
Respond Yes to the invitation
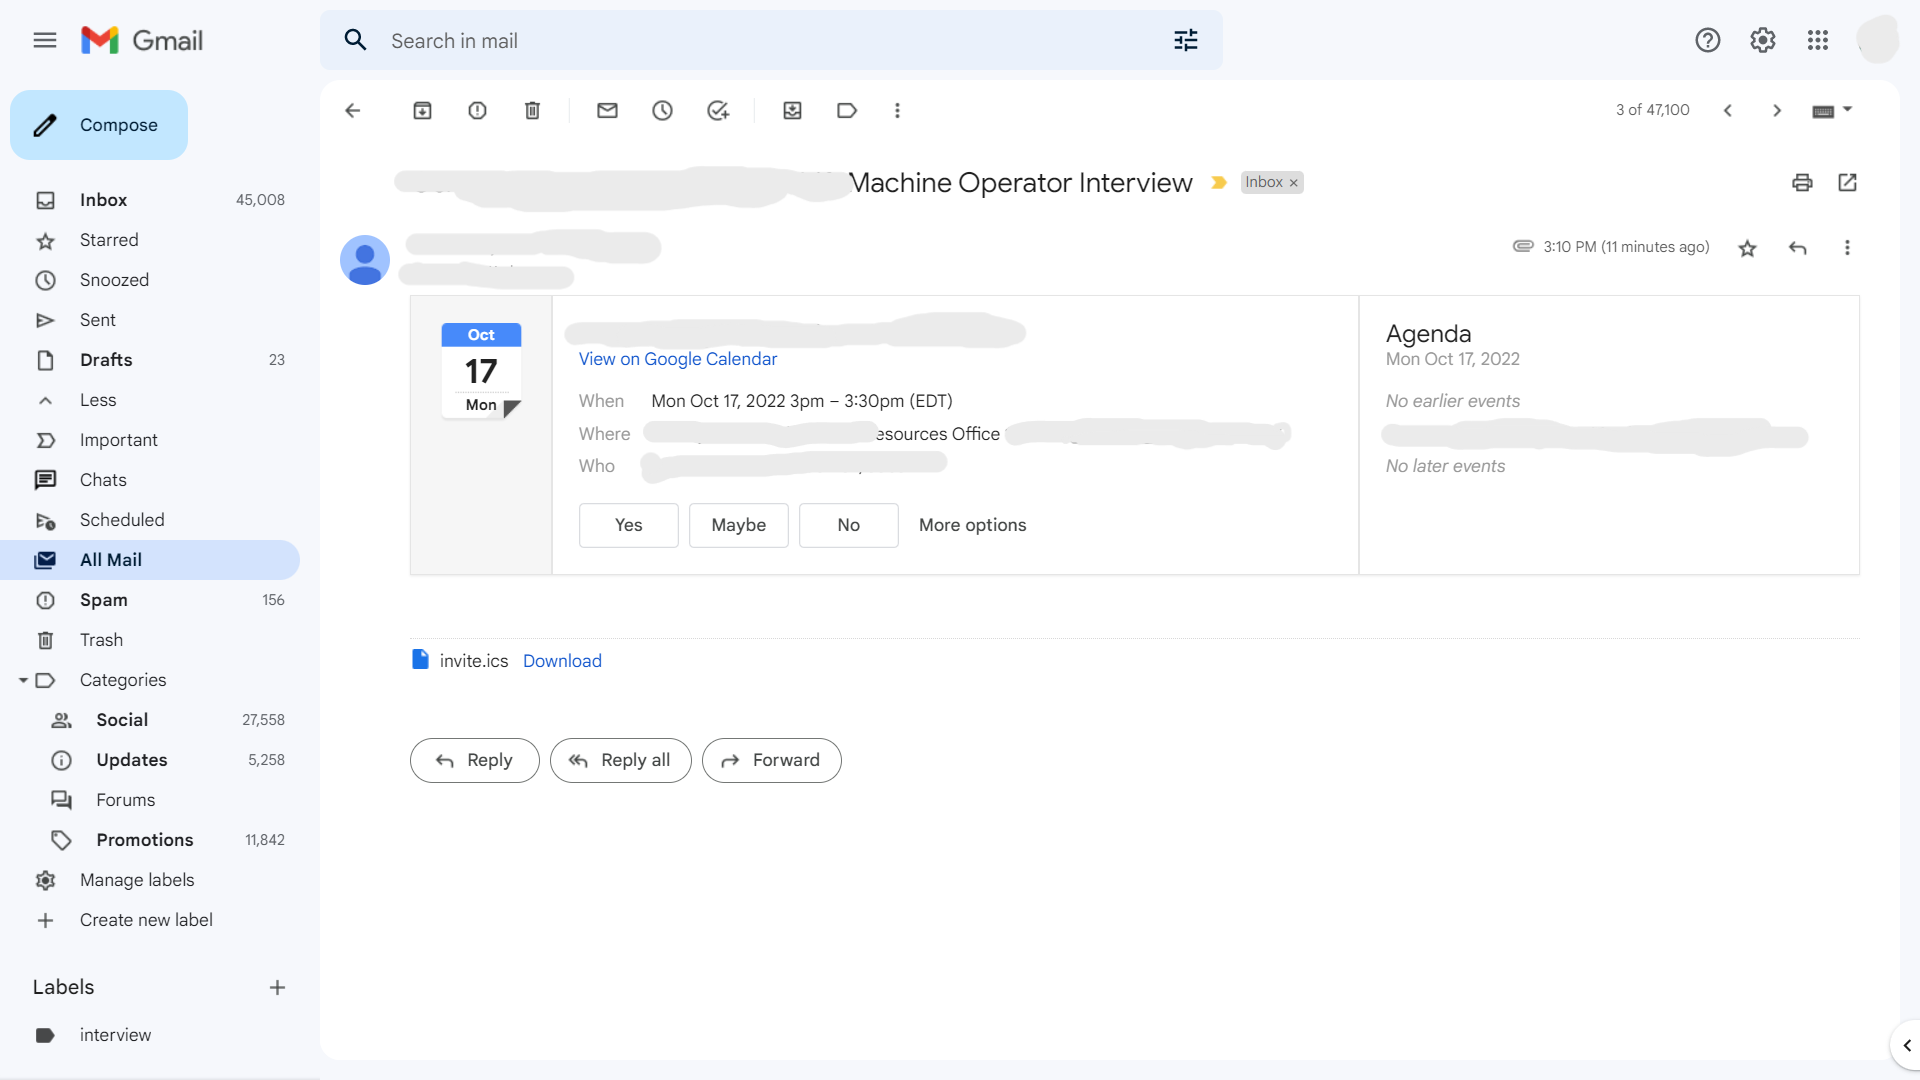(628, 525)
